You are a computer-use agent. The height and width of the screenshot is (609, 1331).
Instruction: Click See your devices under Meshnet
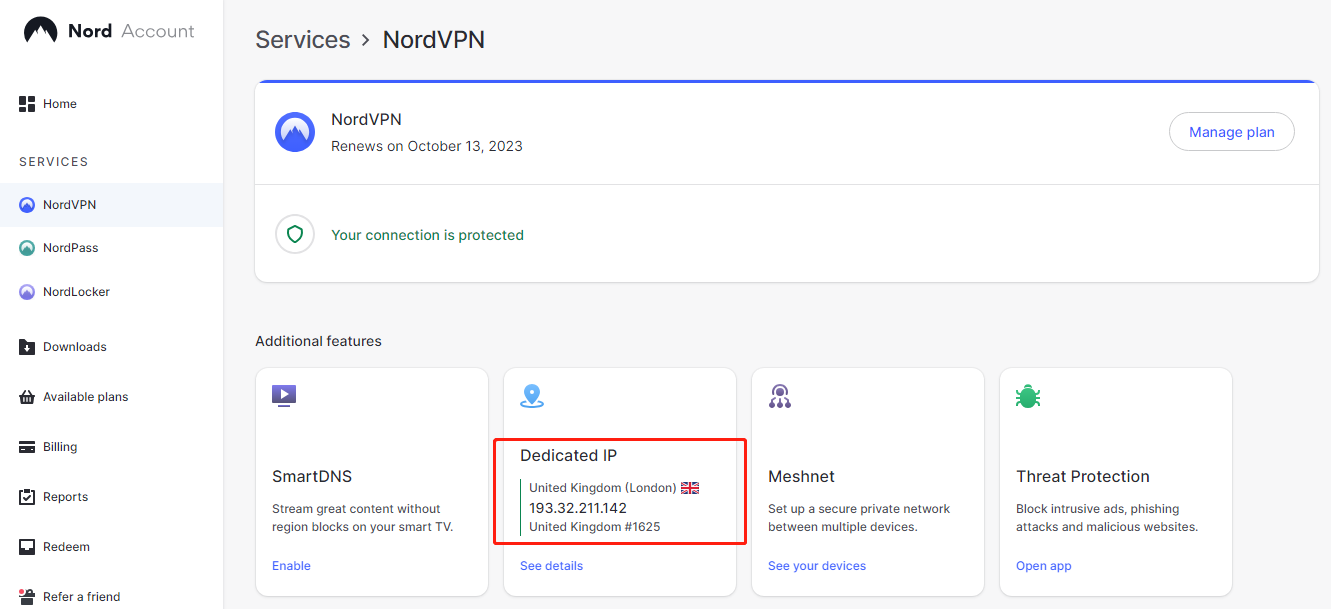817,566
